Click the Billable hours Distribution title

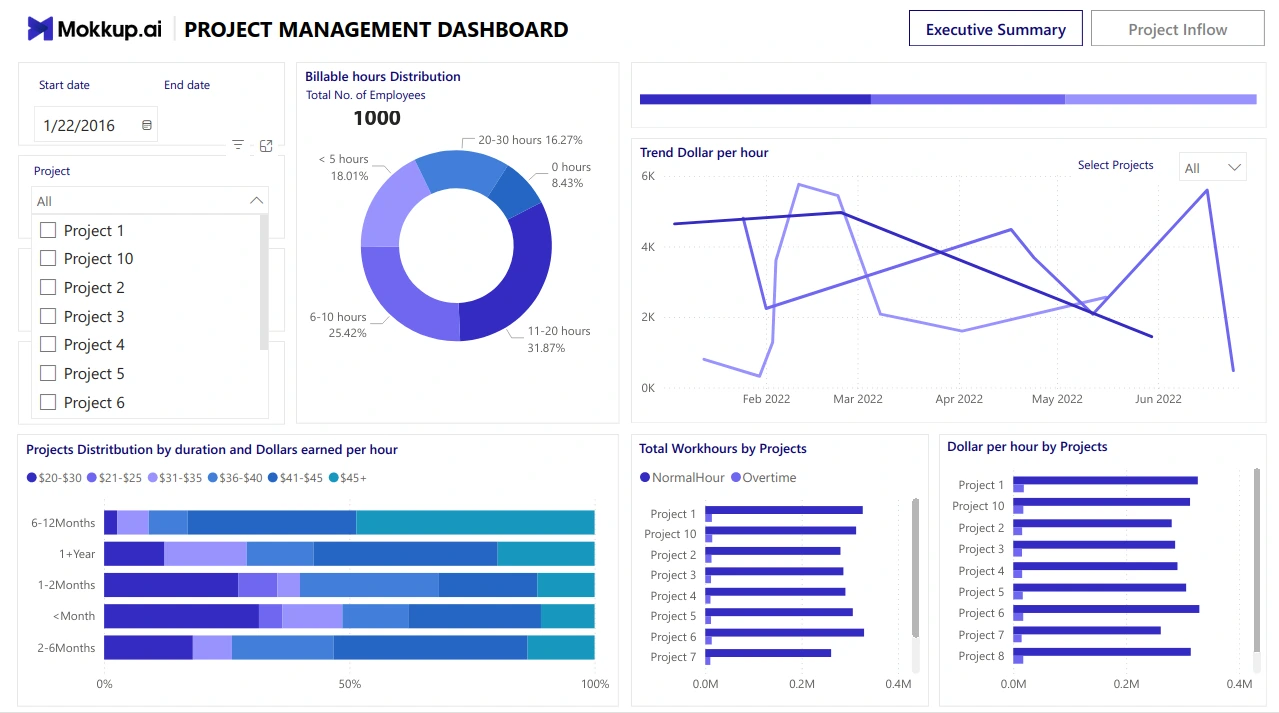[383, 76]
